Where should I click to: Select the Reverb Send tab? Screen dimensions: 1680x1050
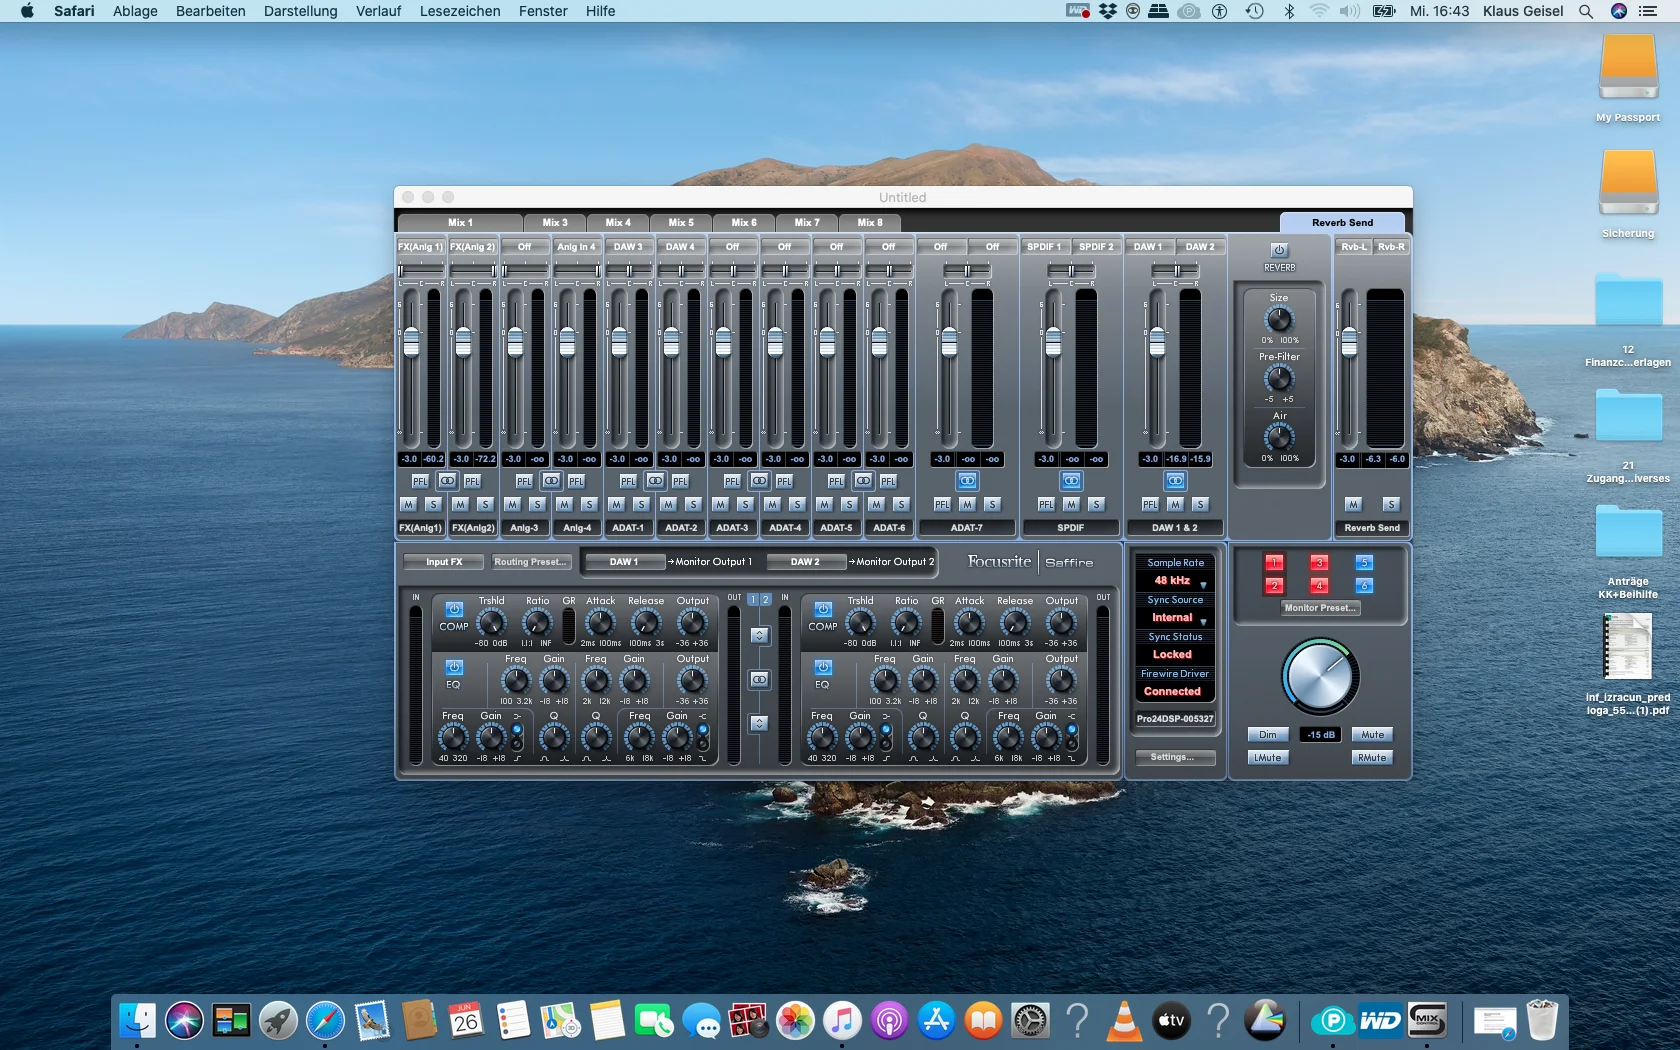click(1342, 223)
